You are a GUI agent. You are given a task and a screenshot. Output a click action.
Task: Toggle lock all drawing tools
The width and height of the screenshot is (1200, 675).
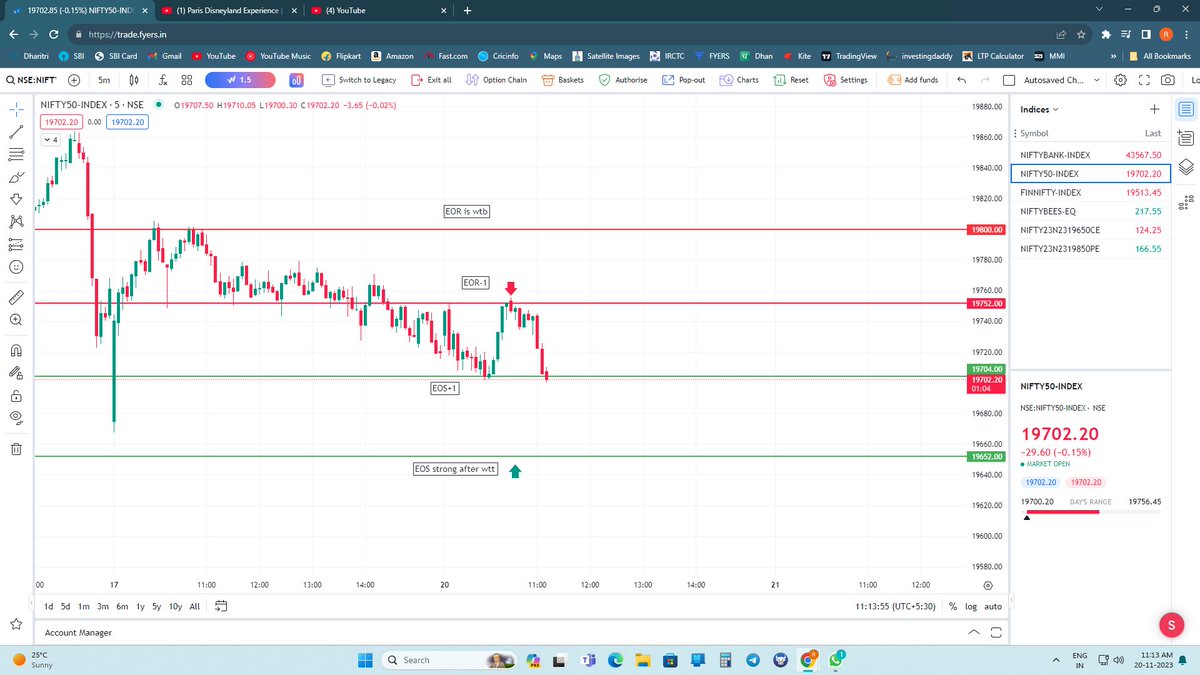tap(16, 395)
